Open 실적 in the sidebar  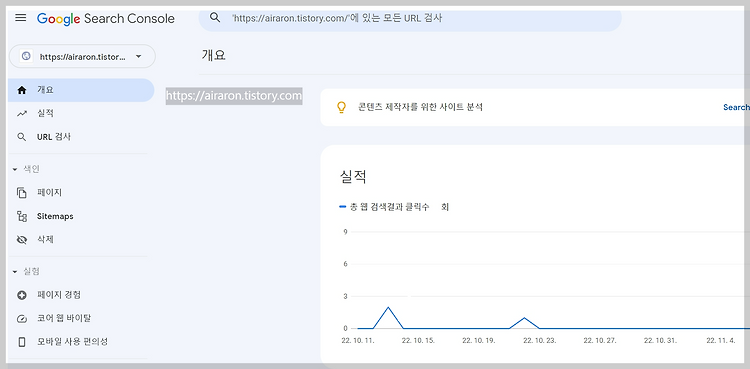(45, 113)
